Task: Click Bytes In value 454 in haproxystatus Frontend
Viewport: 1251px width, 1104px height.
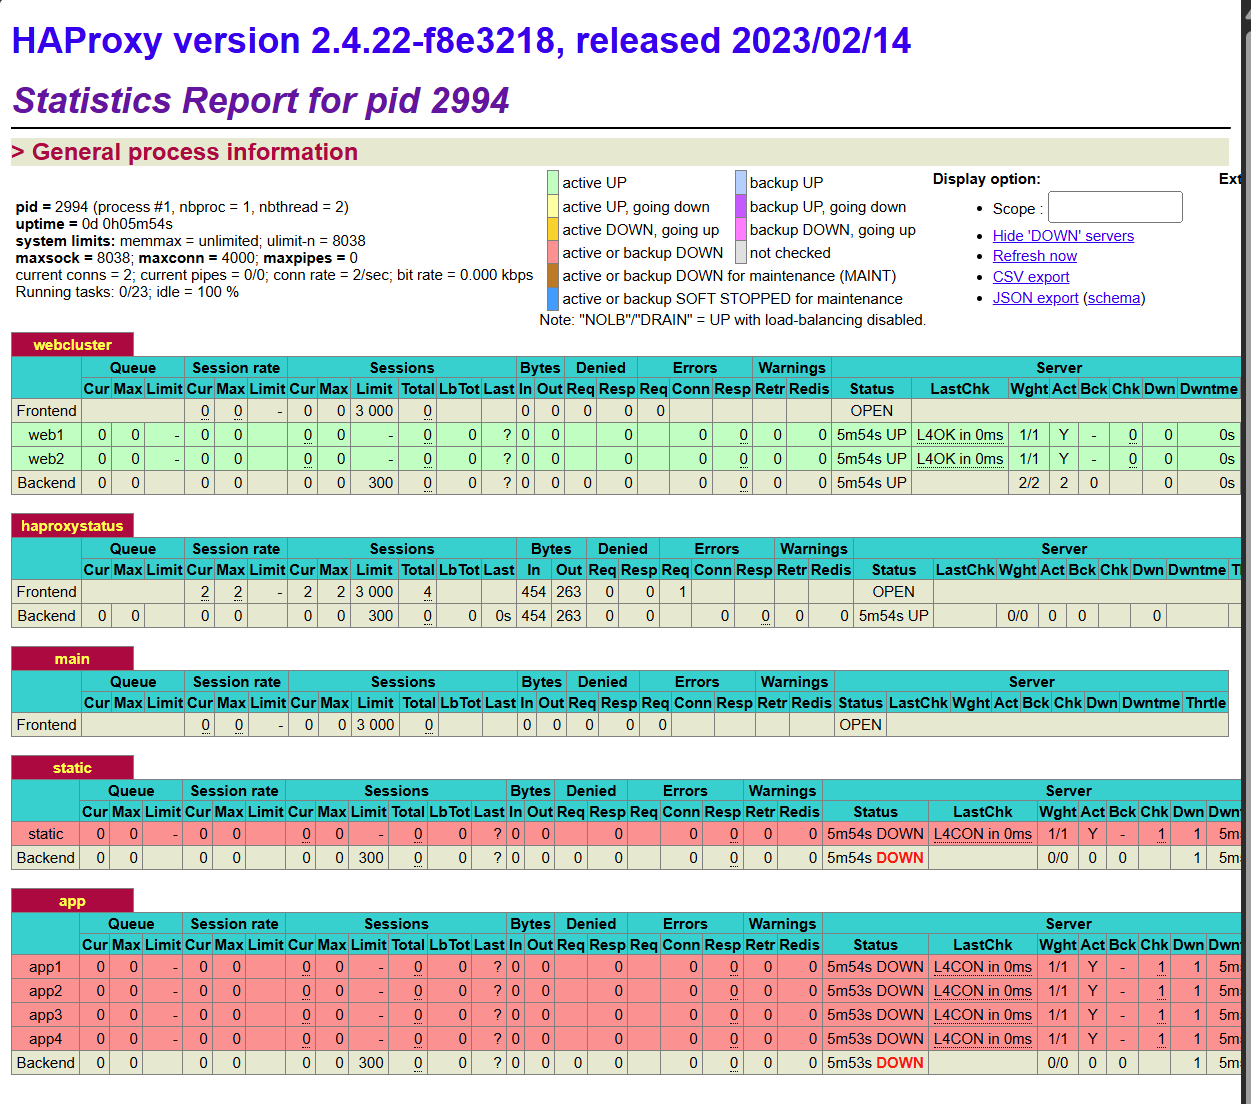Action: click(534, 592)
